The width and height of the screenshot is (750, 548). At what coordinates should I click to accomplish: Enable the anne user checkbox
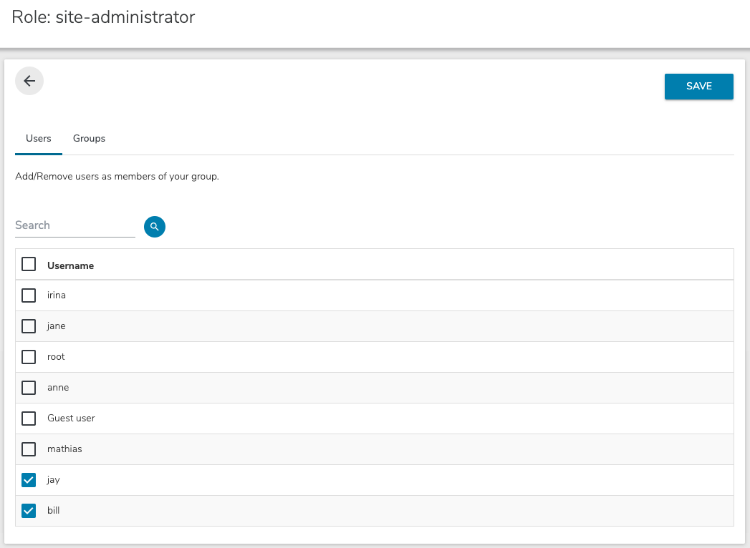[x=29, y=387]
